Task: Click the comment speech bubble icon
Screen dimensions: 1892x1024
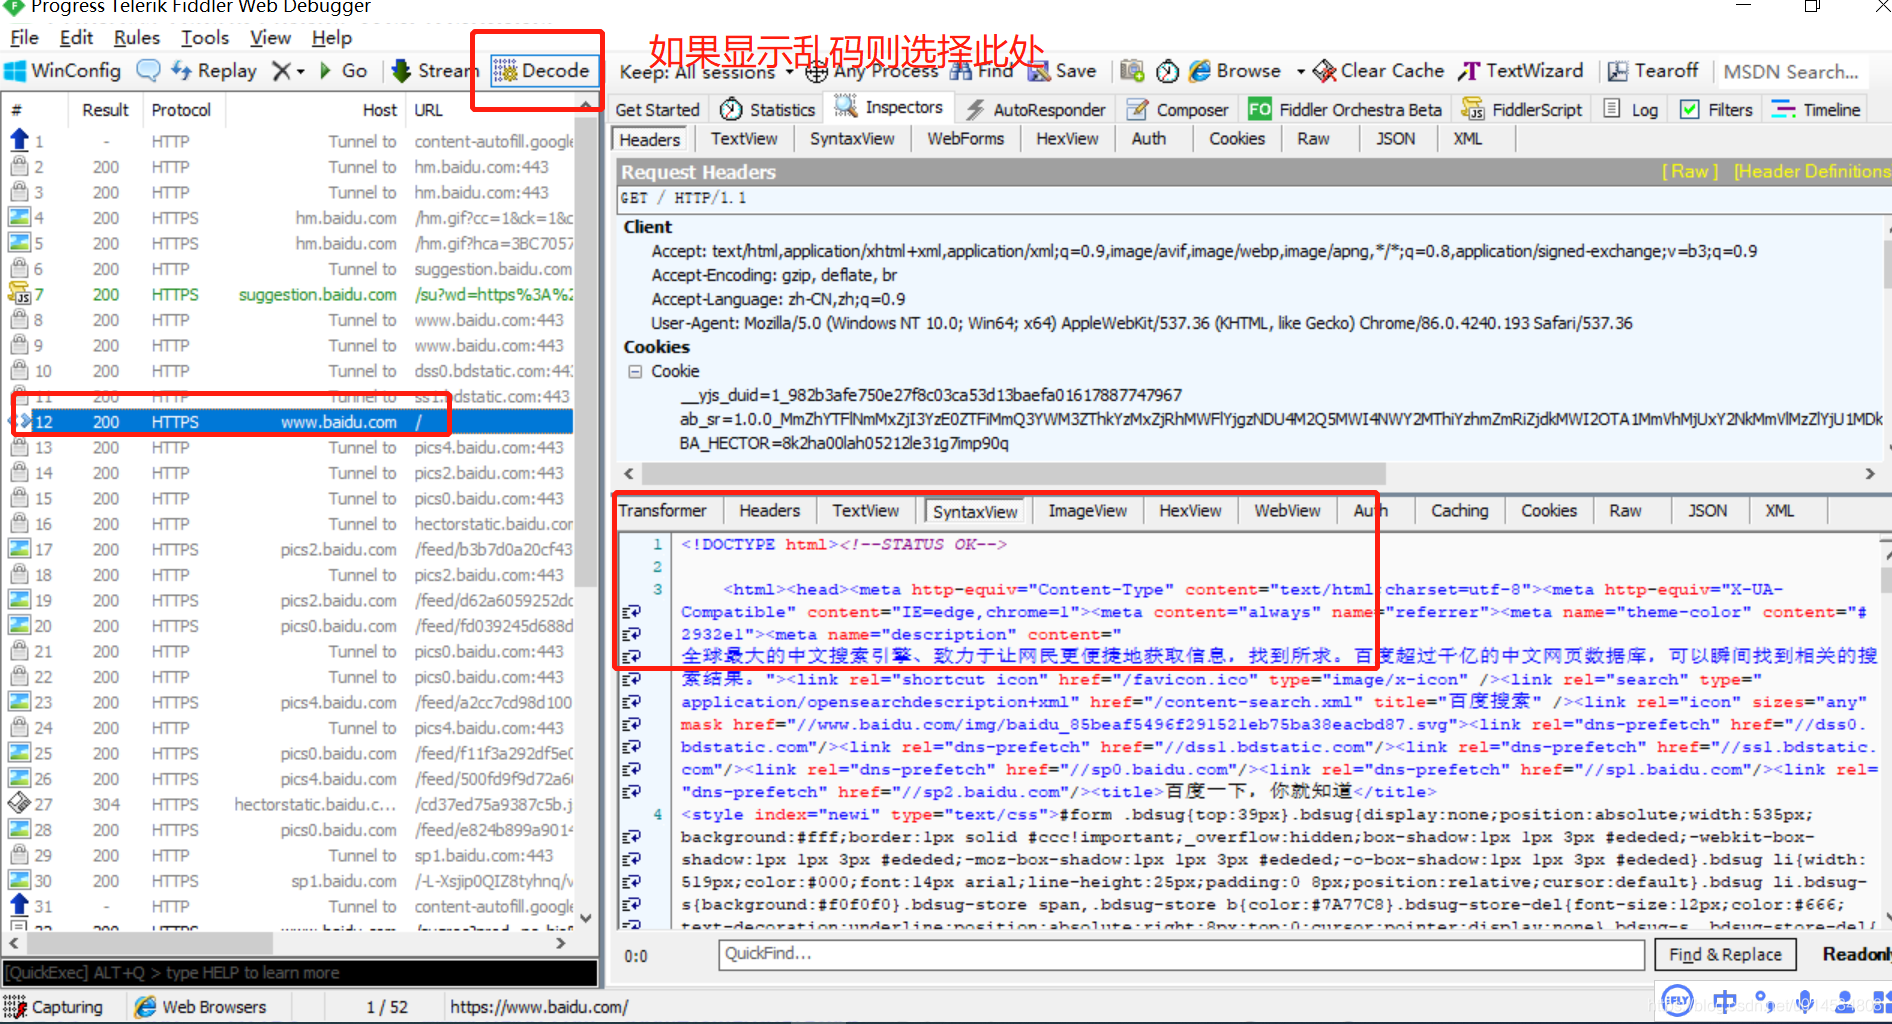Action: [x=148, y=71]
